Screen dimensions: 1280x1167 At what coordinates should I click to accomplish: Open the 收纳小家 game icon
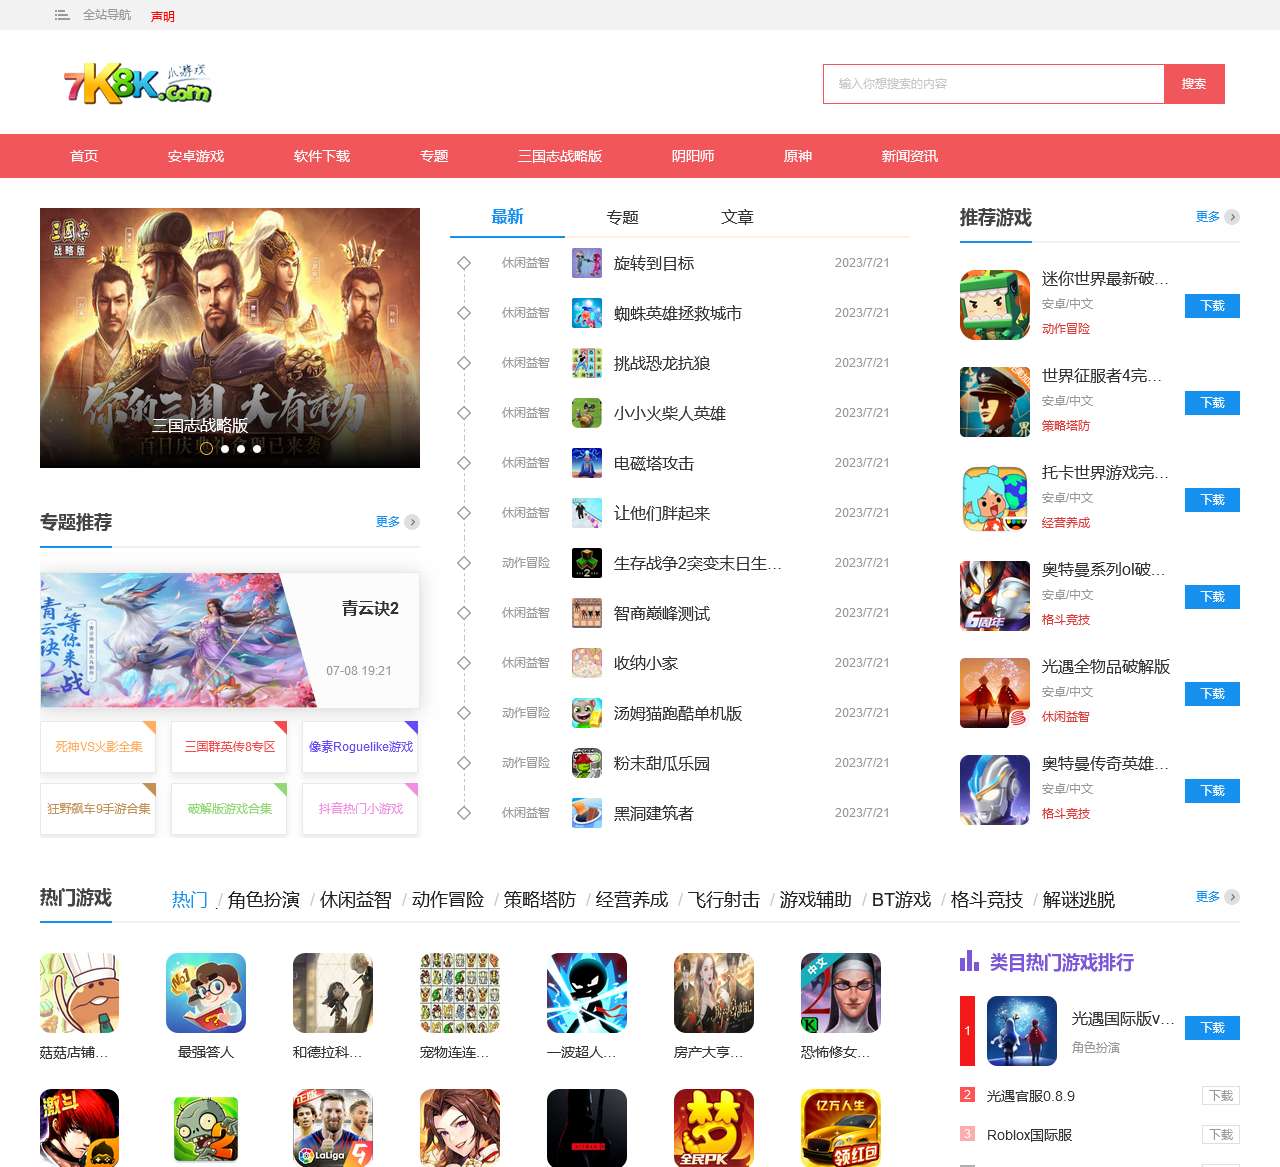point(587,663)
